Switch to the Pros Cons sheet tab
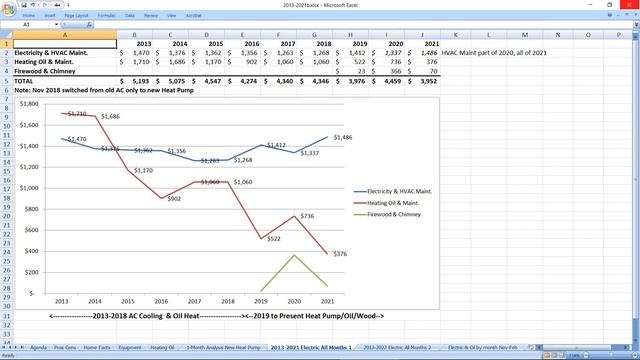640x360 pixels. (x=65, y=347)
